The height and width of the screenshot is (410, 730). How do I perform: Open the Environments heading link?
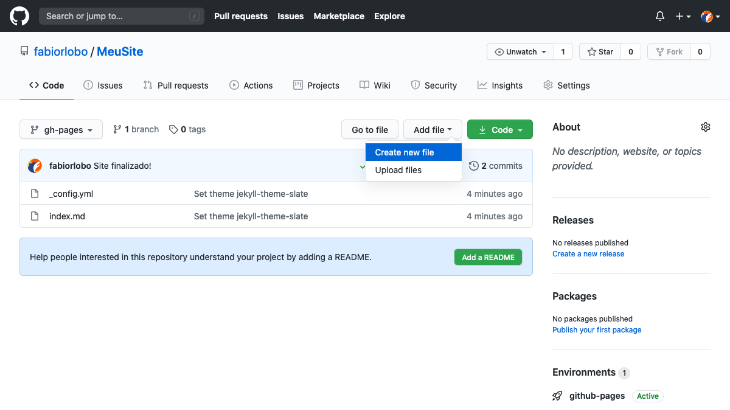[584, 372]
